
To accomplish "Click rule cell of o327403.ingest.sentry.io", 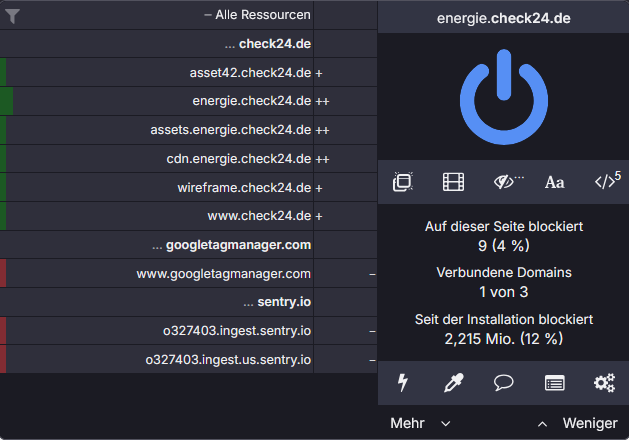I will coord(345,331).
